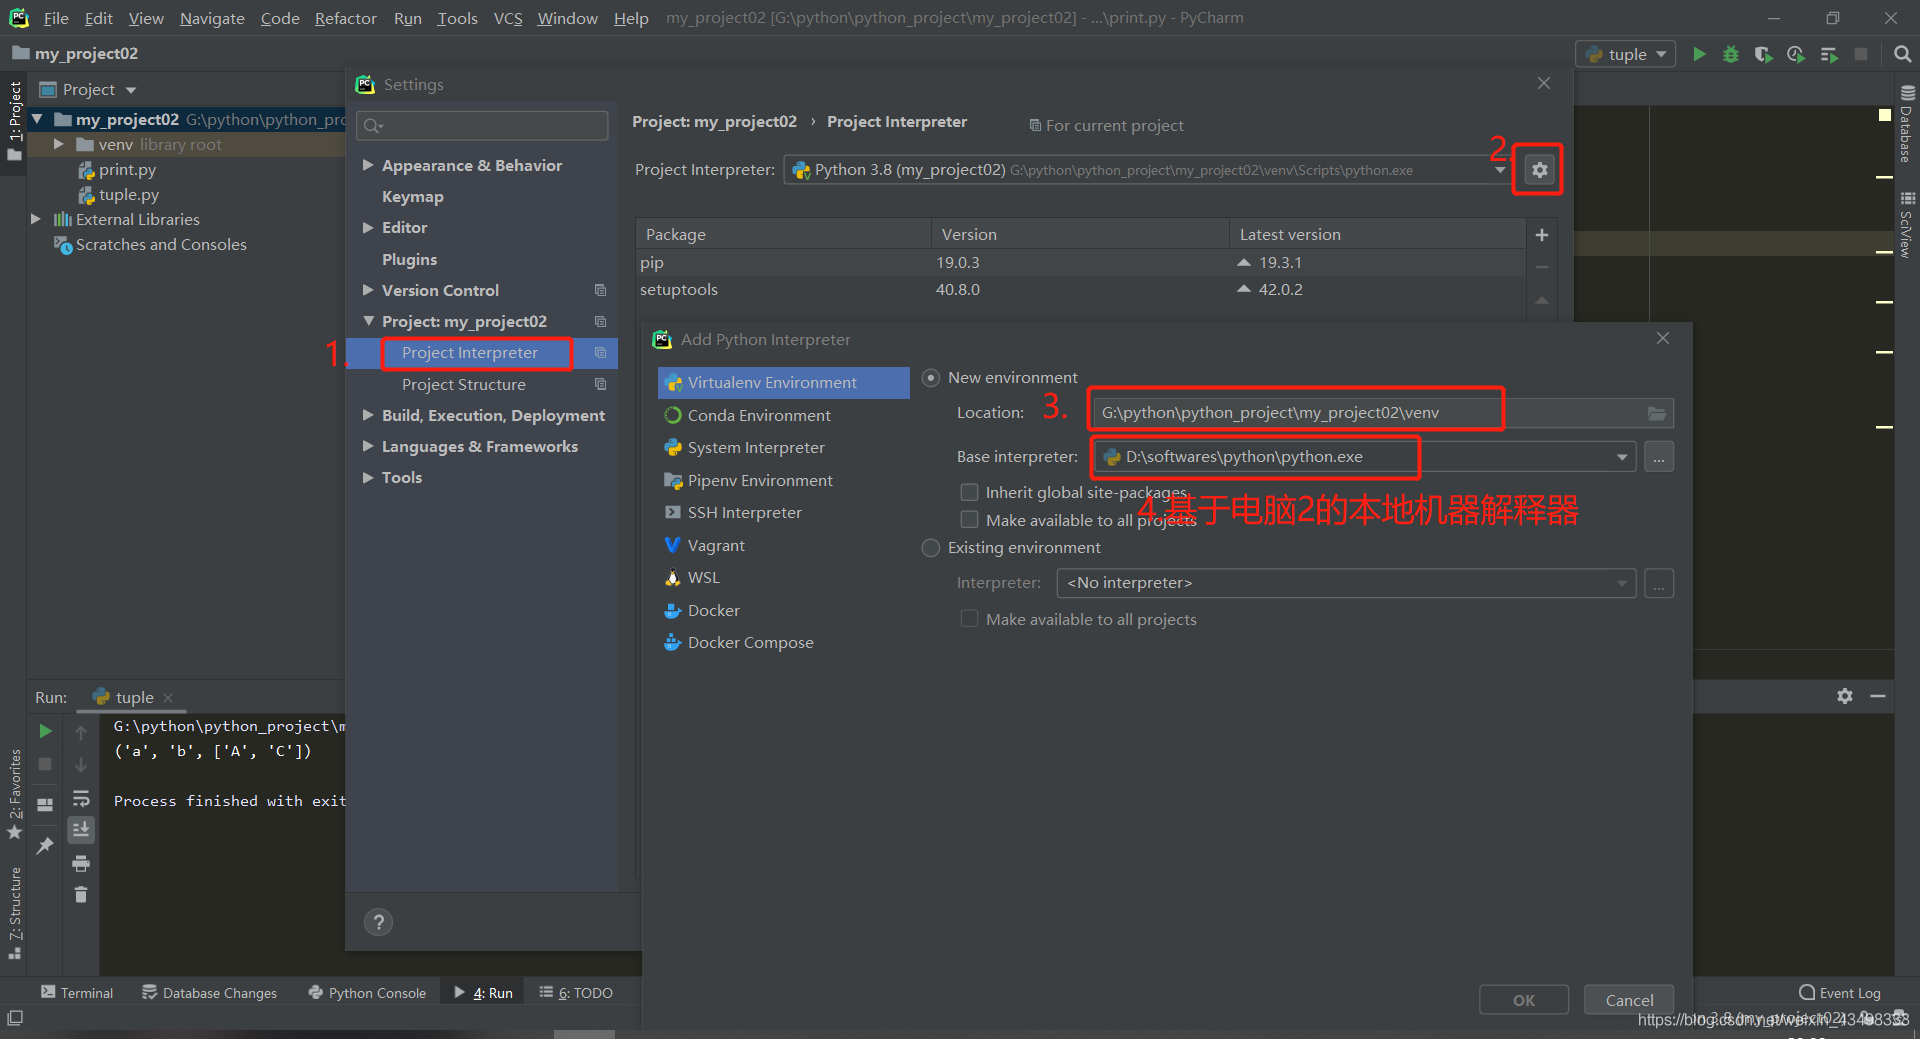Print the run output with printer icon
Viewport: 1920px width, 1039px height.
[x=81, y=863]
